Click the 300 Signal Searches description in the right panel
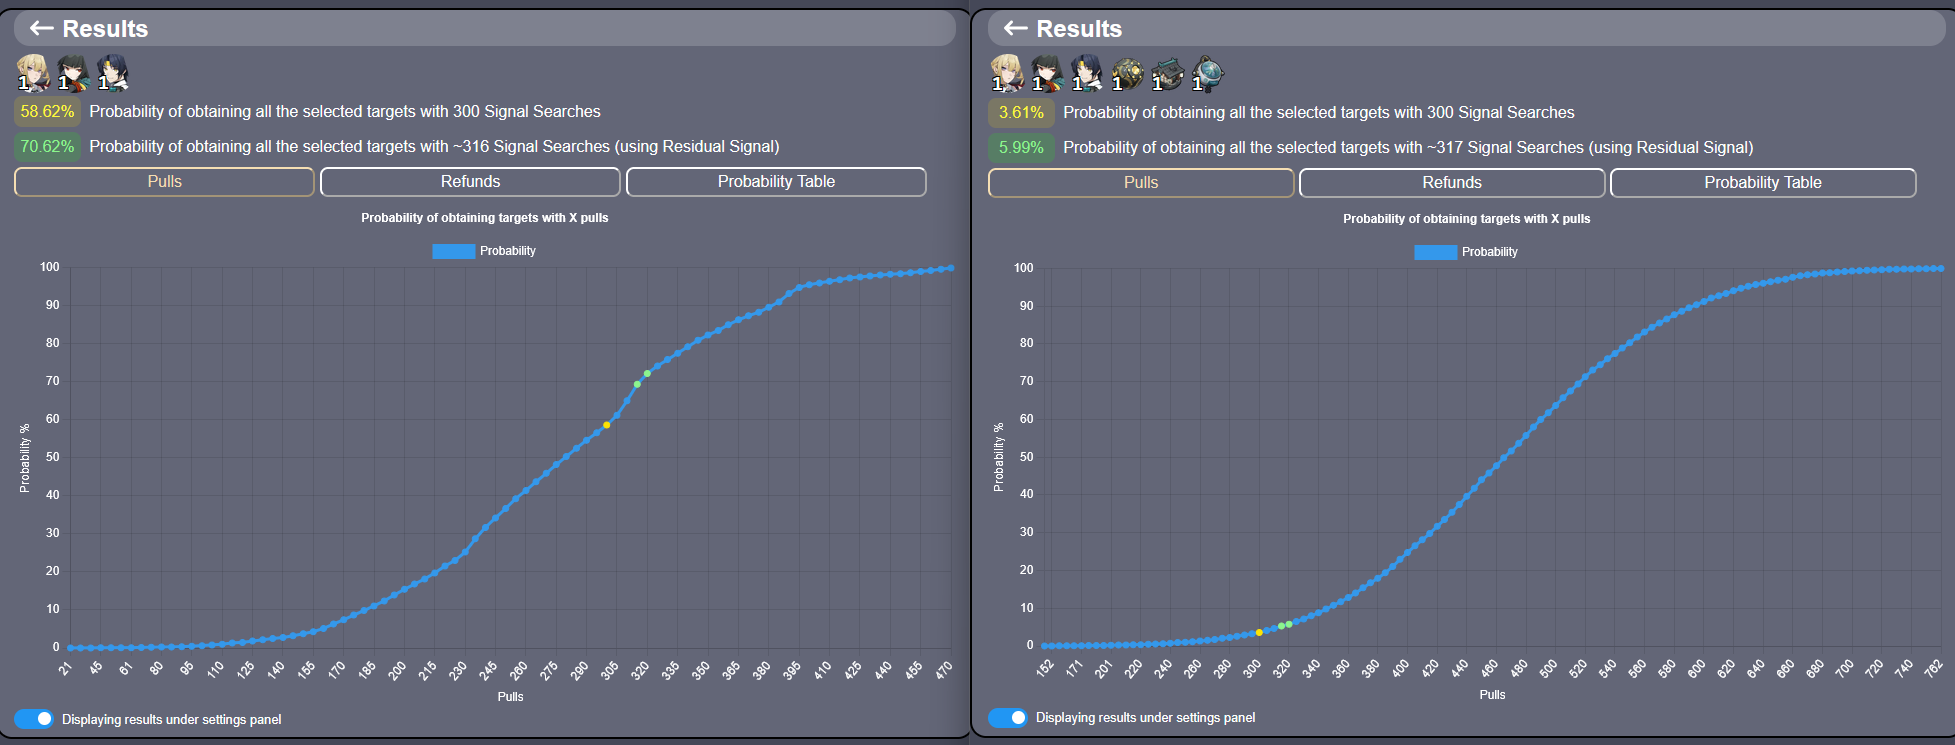The width and height of the screenshot is (1955, 745). point(1319,113)
